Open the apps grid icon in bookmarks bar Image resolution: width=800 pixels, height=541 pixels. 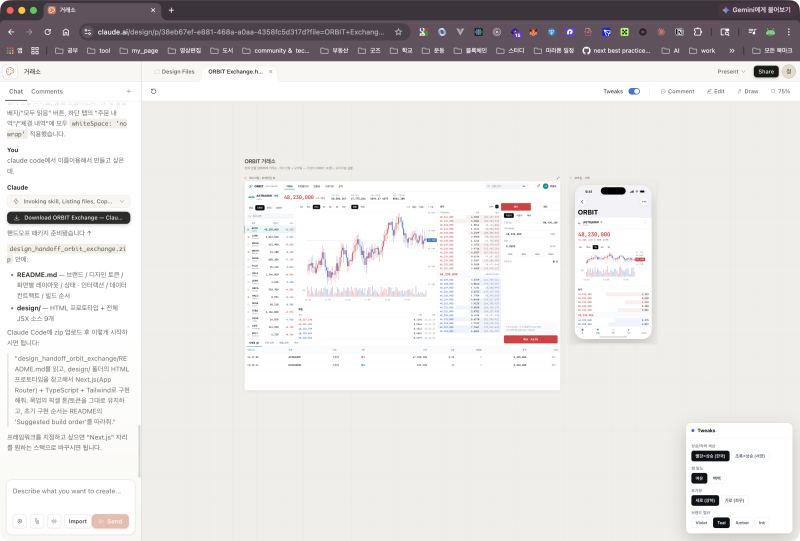pyautogui.click(x=10, y=51)
